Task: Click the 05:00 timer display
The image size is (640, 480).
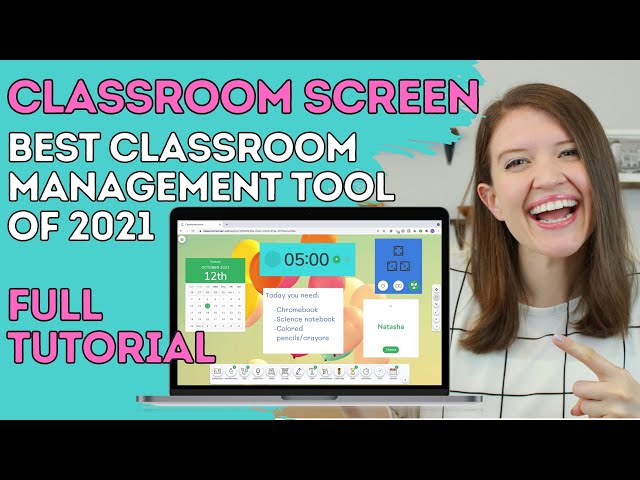Action: pyautogui.click(x=307, y=260)
